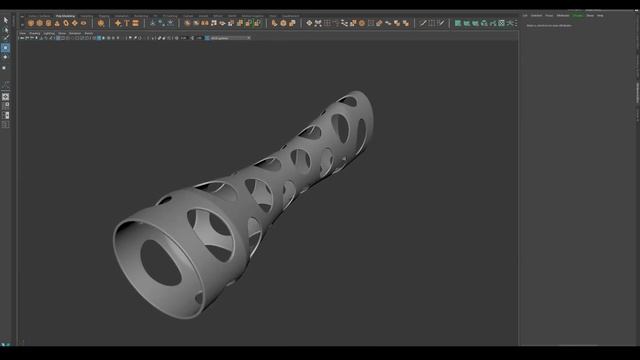Open the Curves / Surfaces shelf tab
This screenshot has height=360, width=640.
click(x=39, y=16)
